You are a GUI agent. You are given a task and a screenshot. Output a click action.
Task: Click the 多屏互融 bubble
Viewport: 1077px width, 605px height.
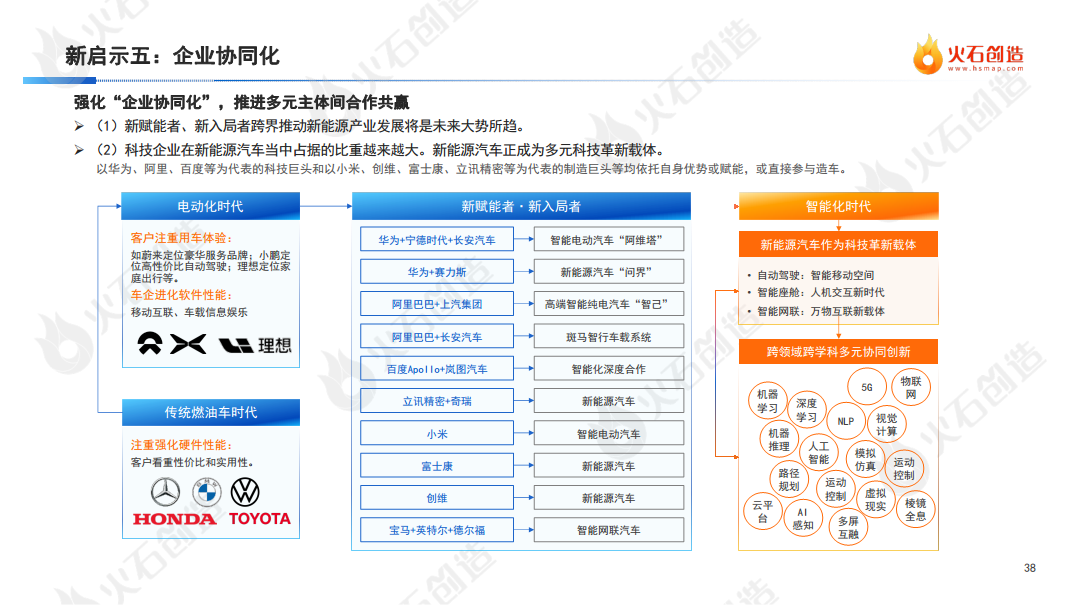pos(849,527)
